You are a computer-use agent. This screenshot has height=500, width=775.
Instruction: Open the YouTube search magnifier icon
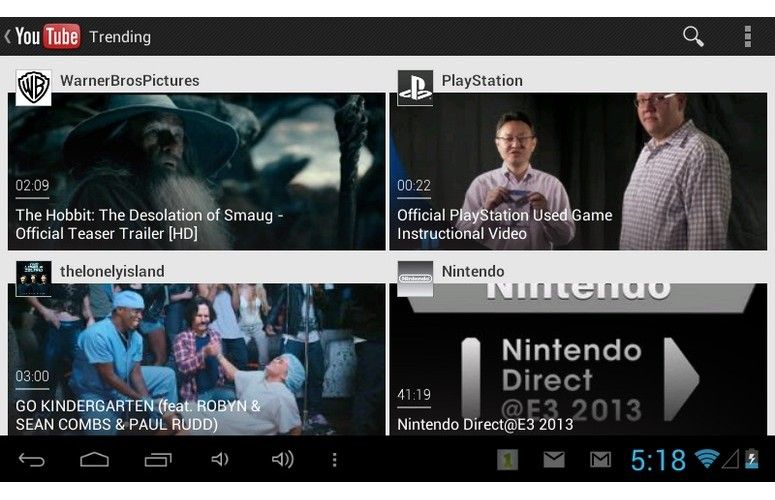click(x=693, y=37)
